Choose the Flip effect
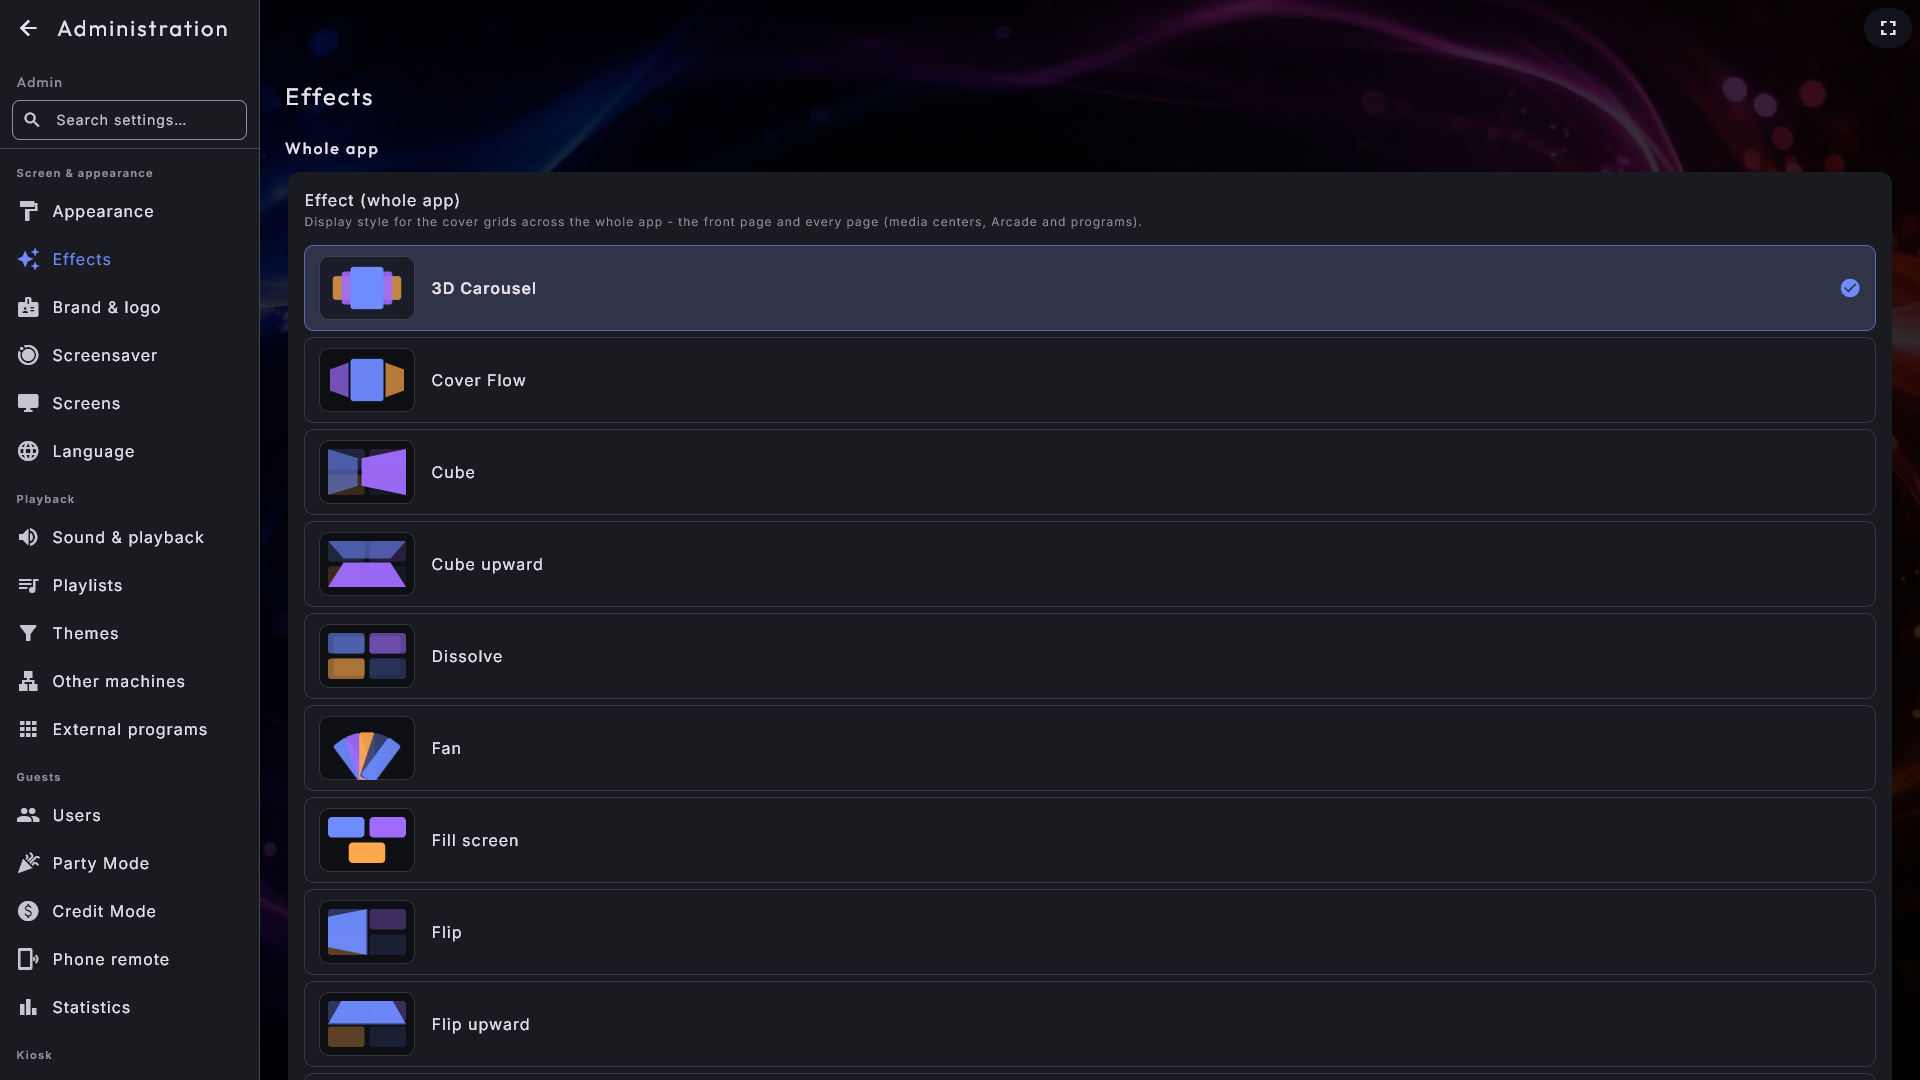The height and width of the screenshot is (1080, 1920). pos(1089,932)
